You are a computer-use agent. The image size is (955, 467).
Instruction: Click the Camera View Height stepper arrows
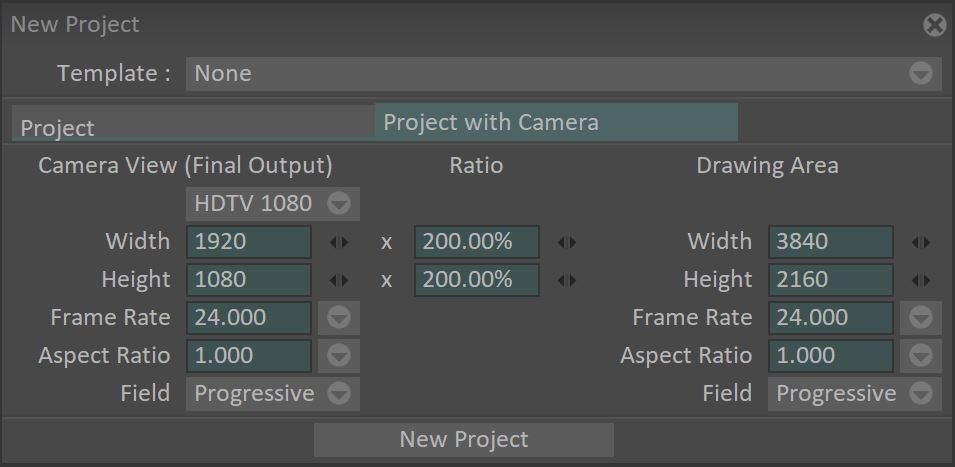coord(339,280)
